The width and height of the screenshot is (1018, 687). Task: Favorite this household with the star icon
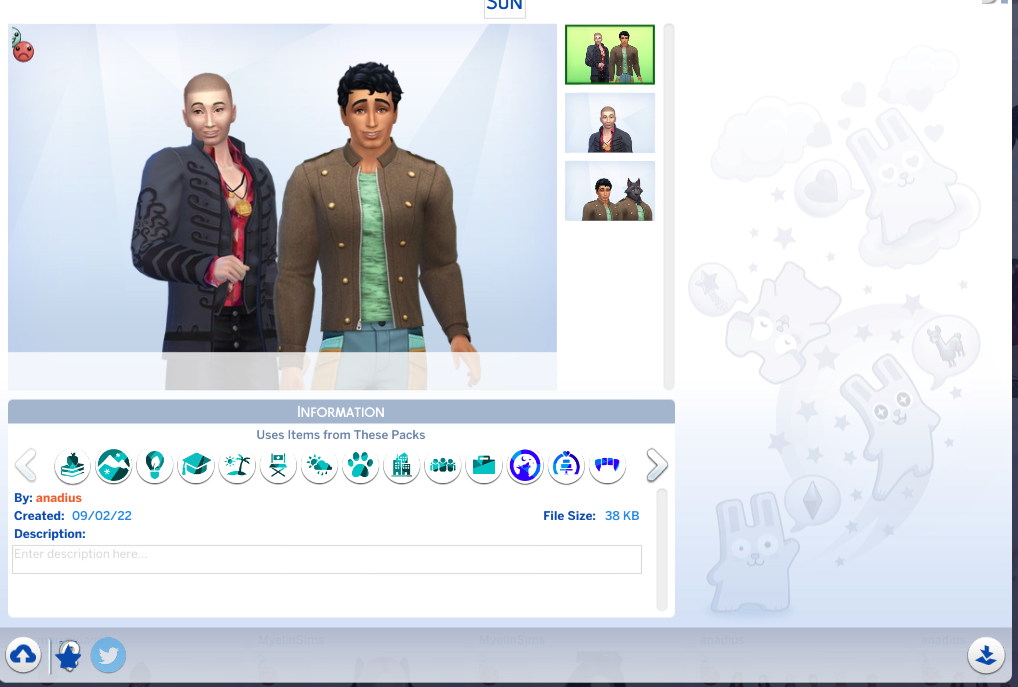[x=68, y=656]
